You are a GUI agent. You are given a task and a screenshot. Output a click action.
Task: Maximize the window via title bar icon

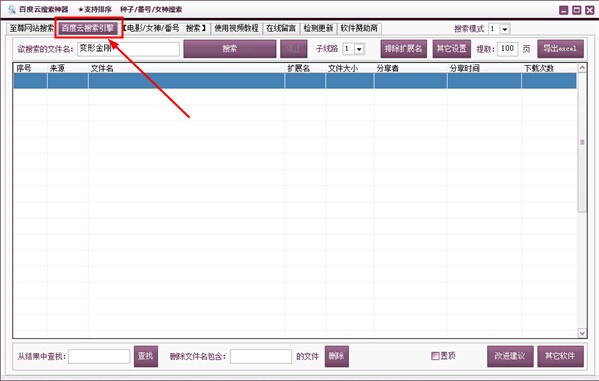click(576, 10)
